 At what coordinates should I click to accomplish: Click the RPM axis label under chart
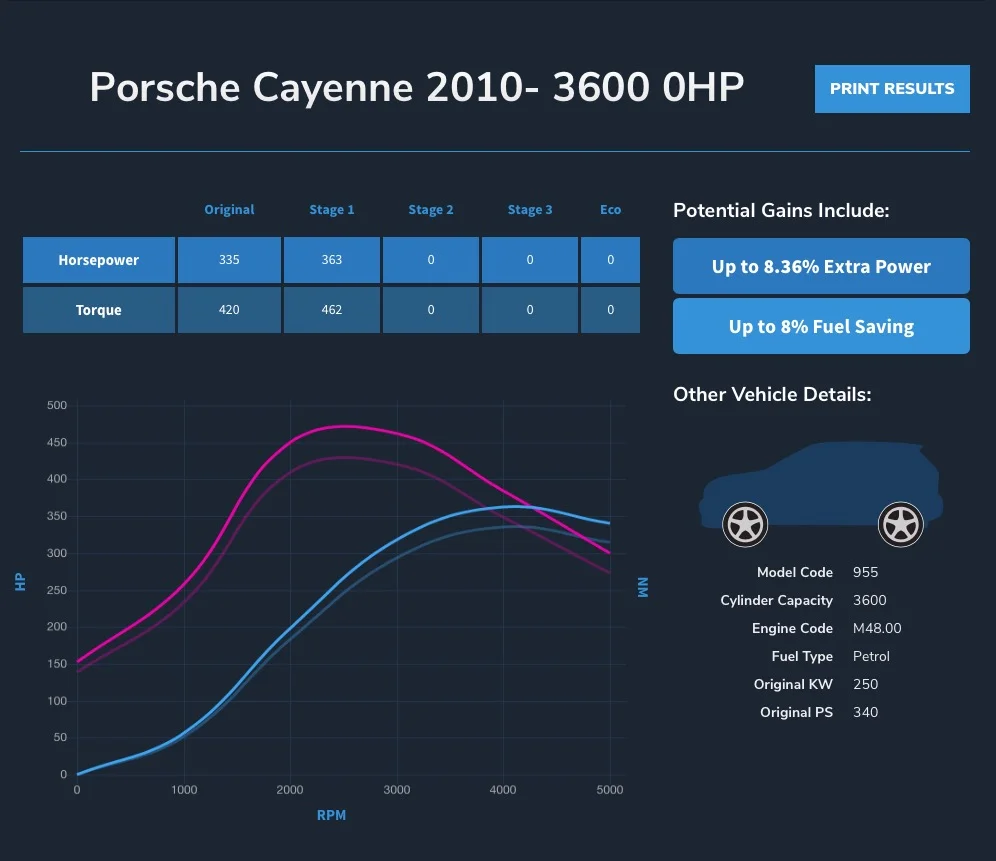(x=332, y=815)
